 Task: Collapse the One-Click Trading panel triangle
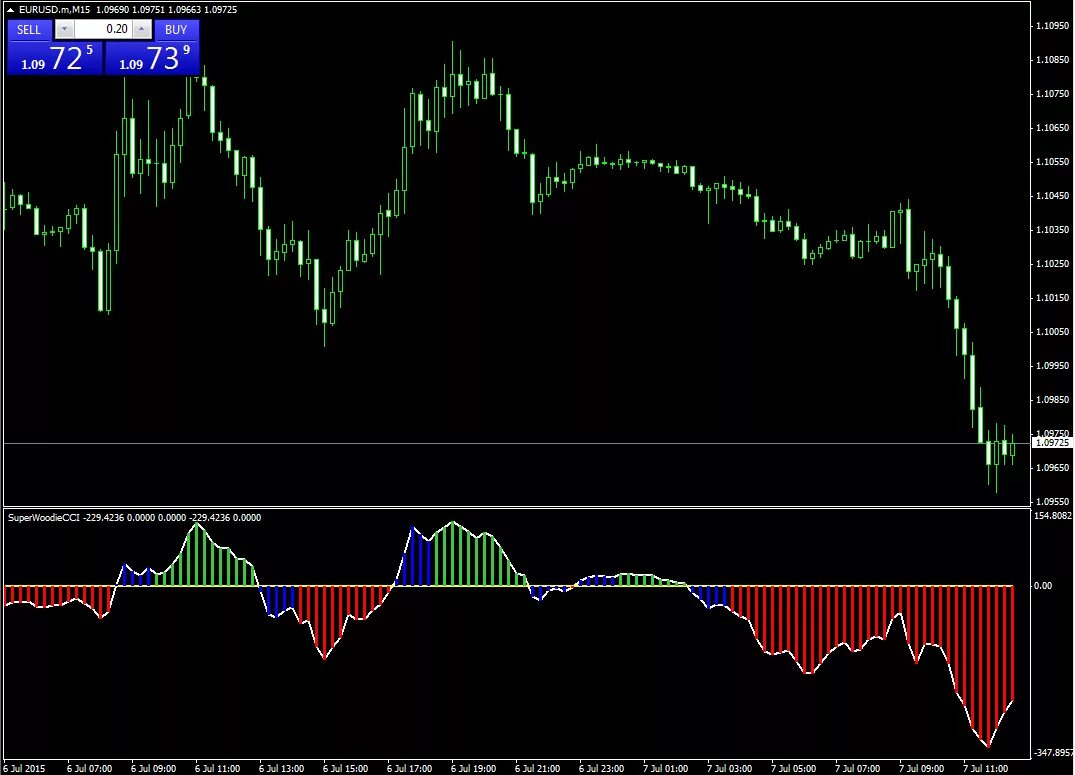click(x=10, y=9)
